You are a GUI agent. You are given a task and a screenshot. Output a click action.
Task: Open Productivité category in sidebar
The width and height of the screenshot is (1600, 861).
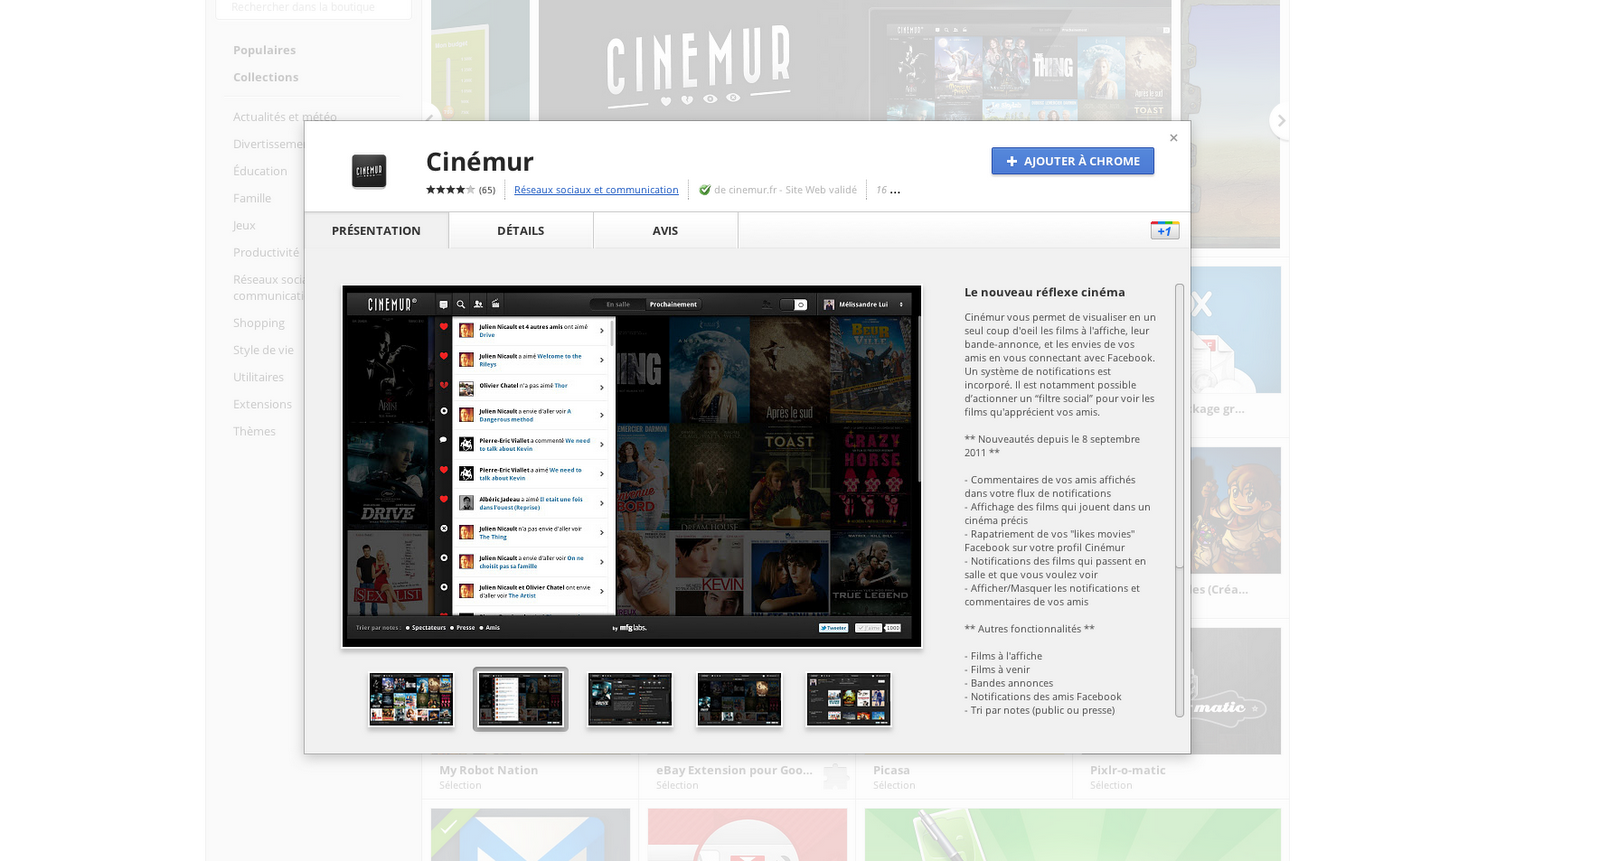(x=266, y=252)
